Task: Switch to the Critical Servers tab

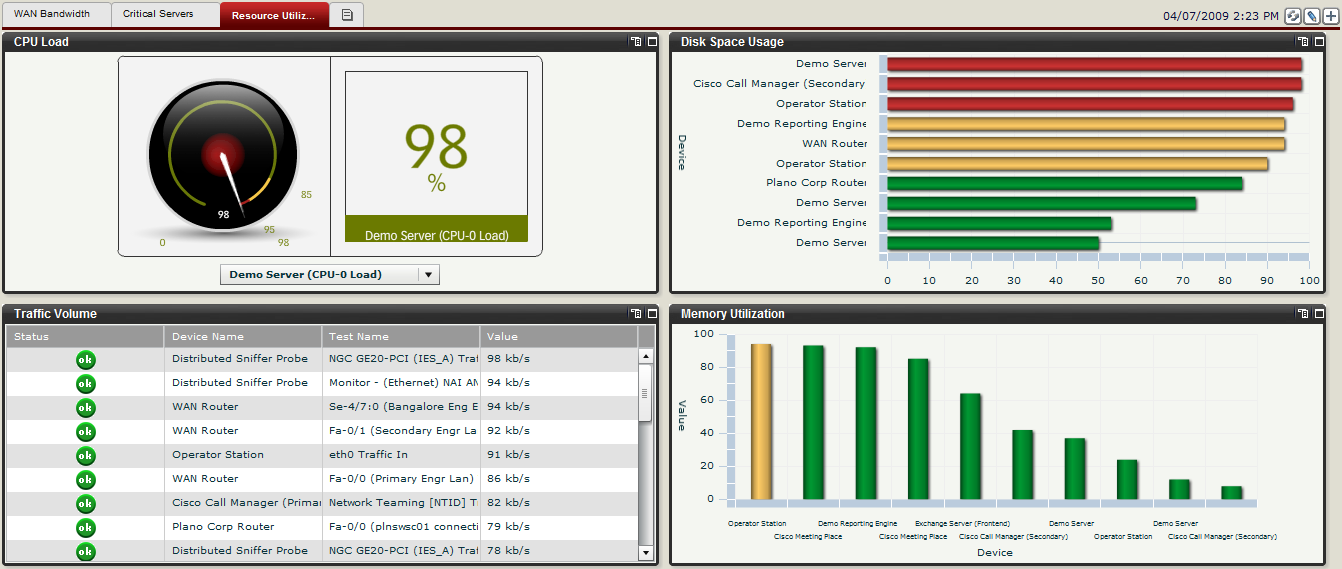Action: click(158, 14)
